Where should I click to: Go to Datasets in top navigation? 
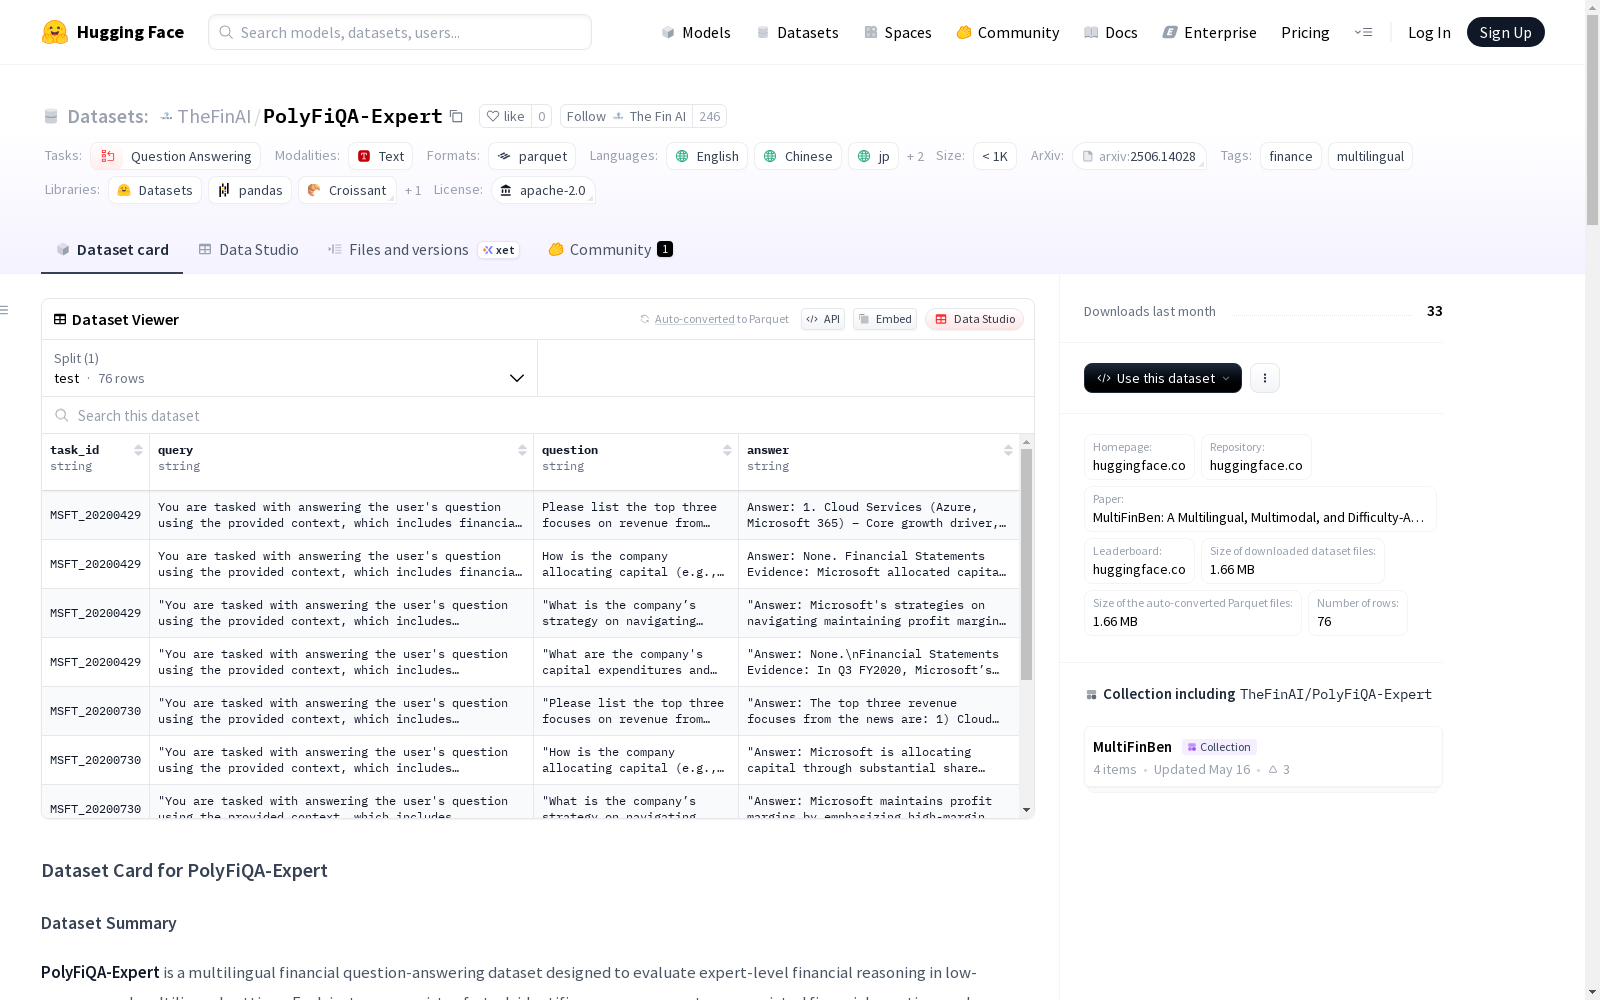pos(797,32)
